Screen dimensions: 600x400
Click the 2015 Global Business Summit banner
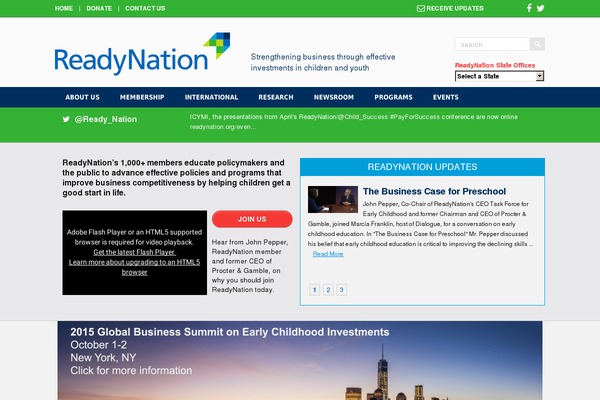click(x=300, y=361)
